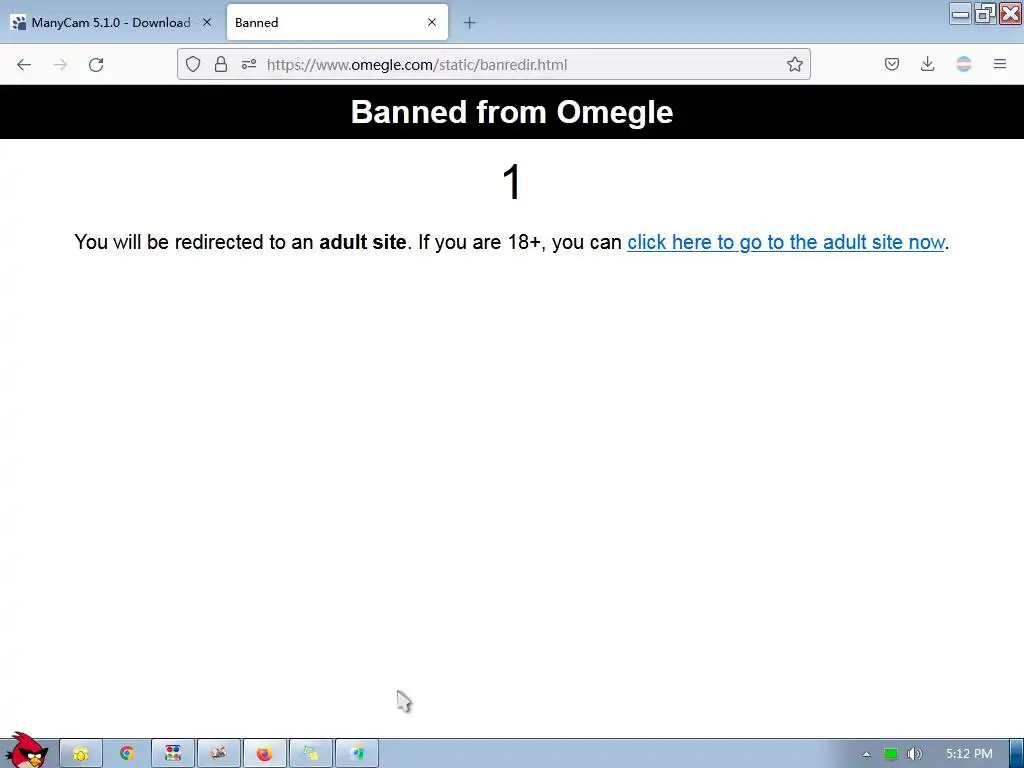Click the Banned from Omegle heading
Viewport: 1024px width, 768px height.
[x=512, y=112]
